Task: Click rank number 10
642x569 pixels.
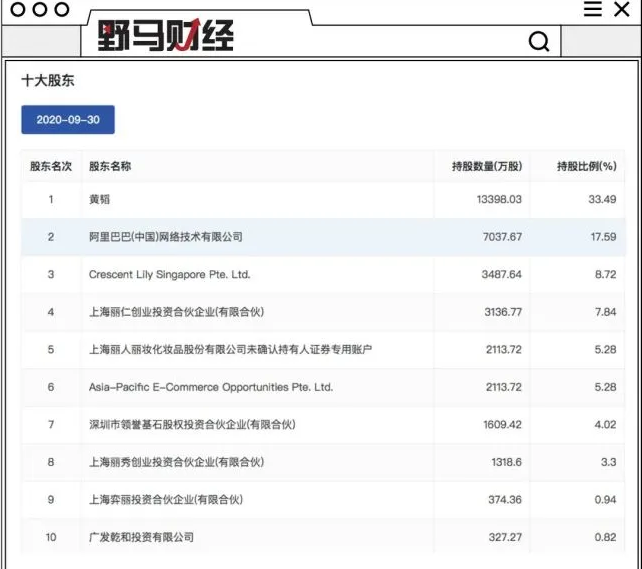Action: coord(51,537)
